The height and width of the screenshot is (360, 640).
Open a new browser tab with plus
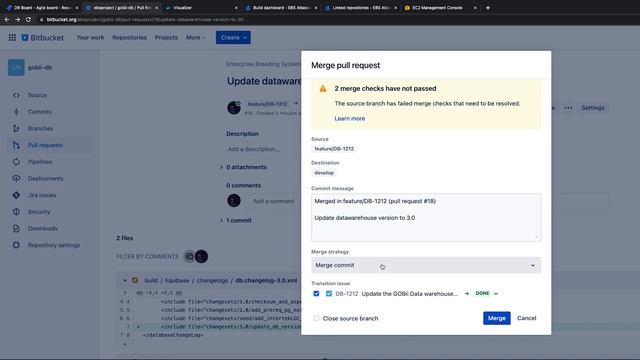coord(488,8)
